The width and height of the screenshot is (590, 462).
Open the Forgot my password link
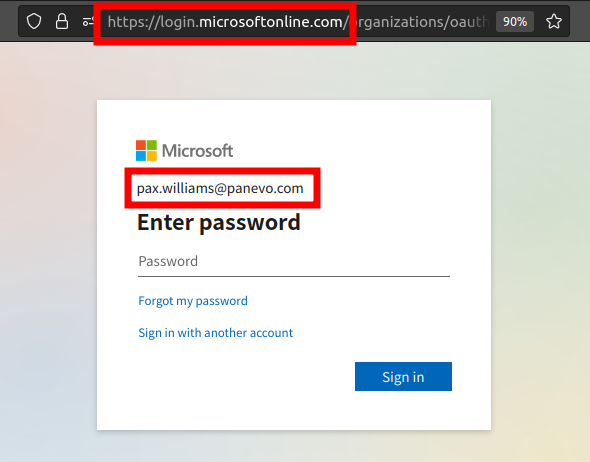click(193, 301)
